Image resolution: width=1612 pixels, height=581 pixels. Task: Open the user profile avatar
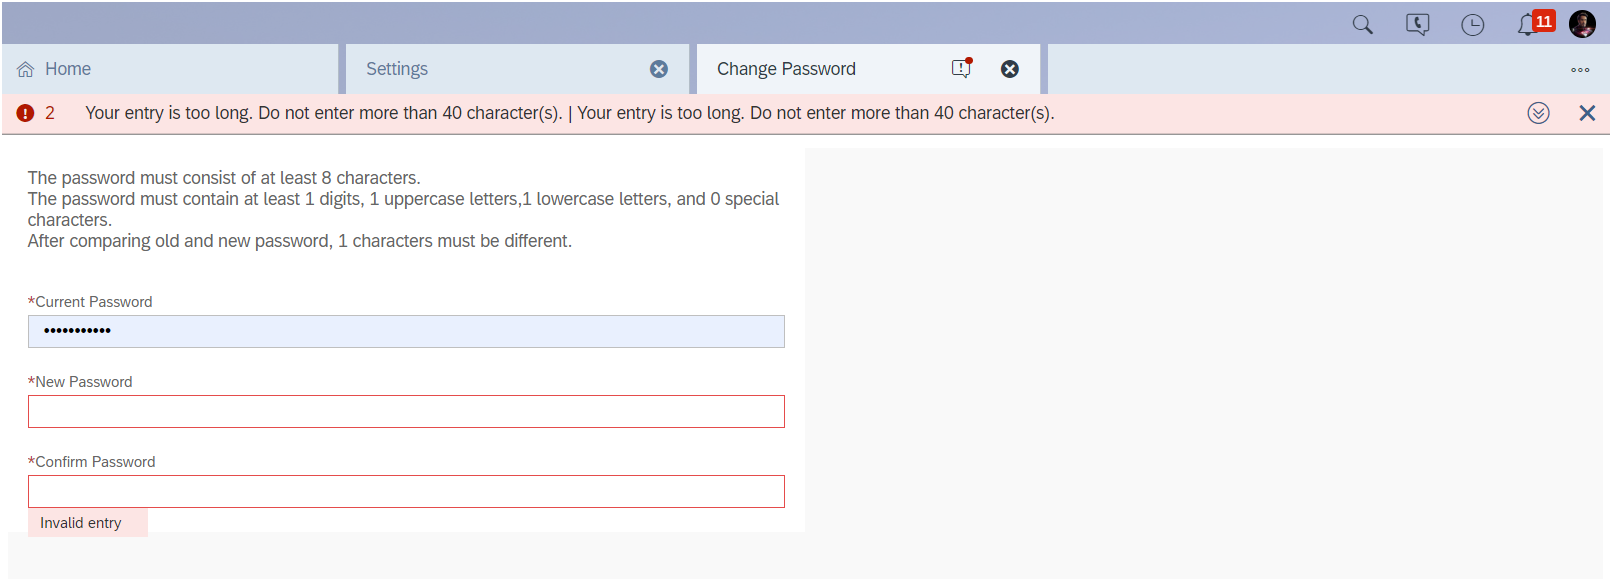[1582, 24]
